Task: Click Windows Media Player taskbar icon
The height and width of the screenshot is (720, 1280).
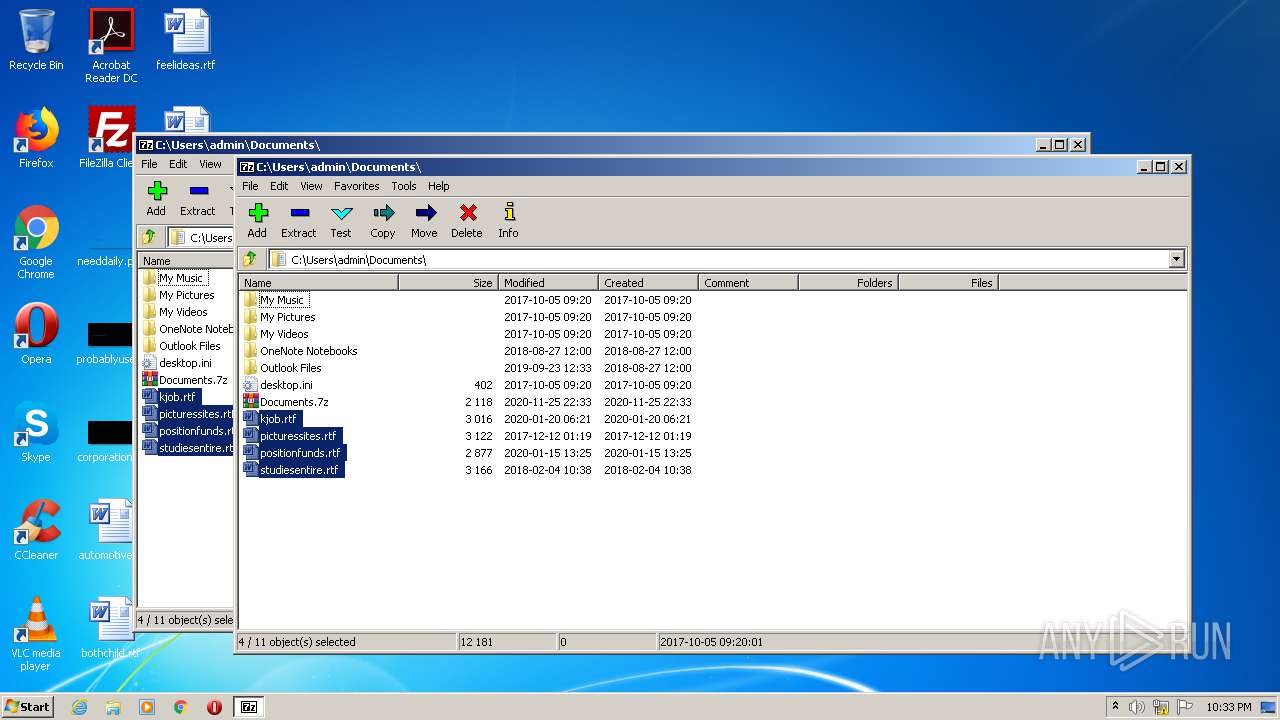Action: 147,707
